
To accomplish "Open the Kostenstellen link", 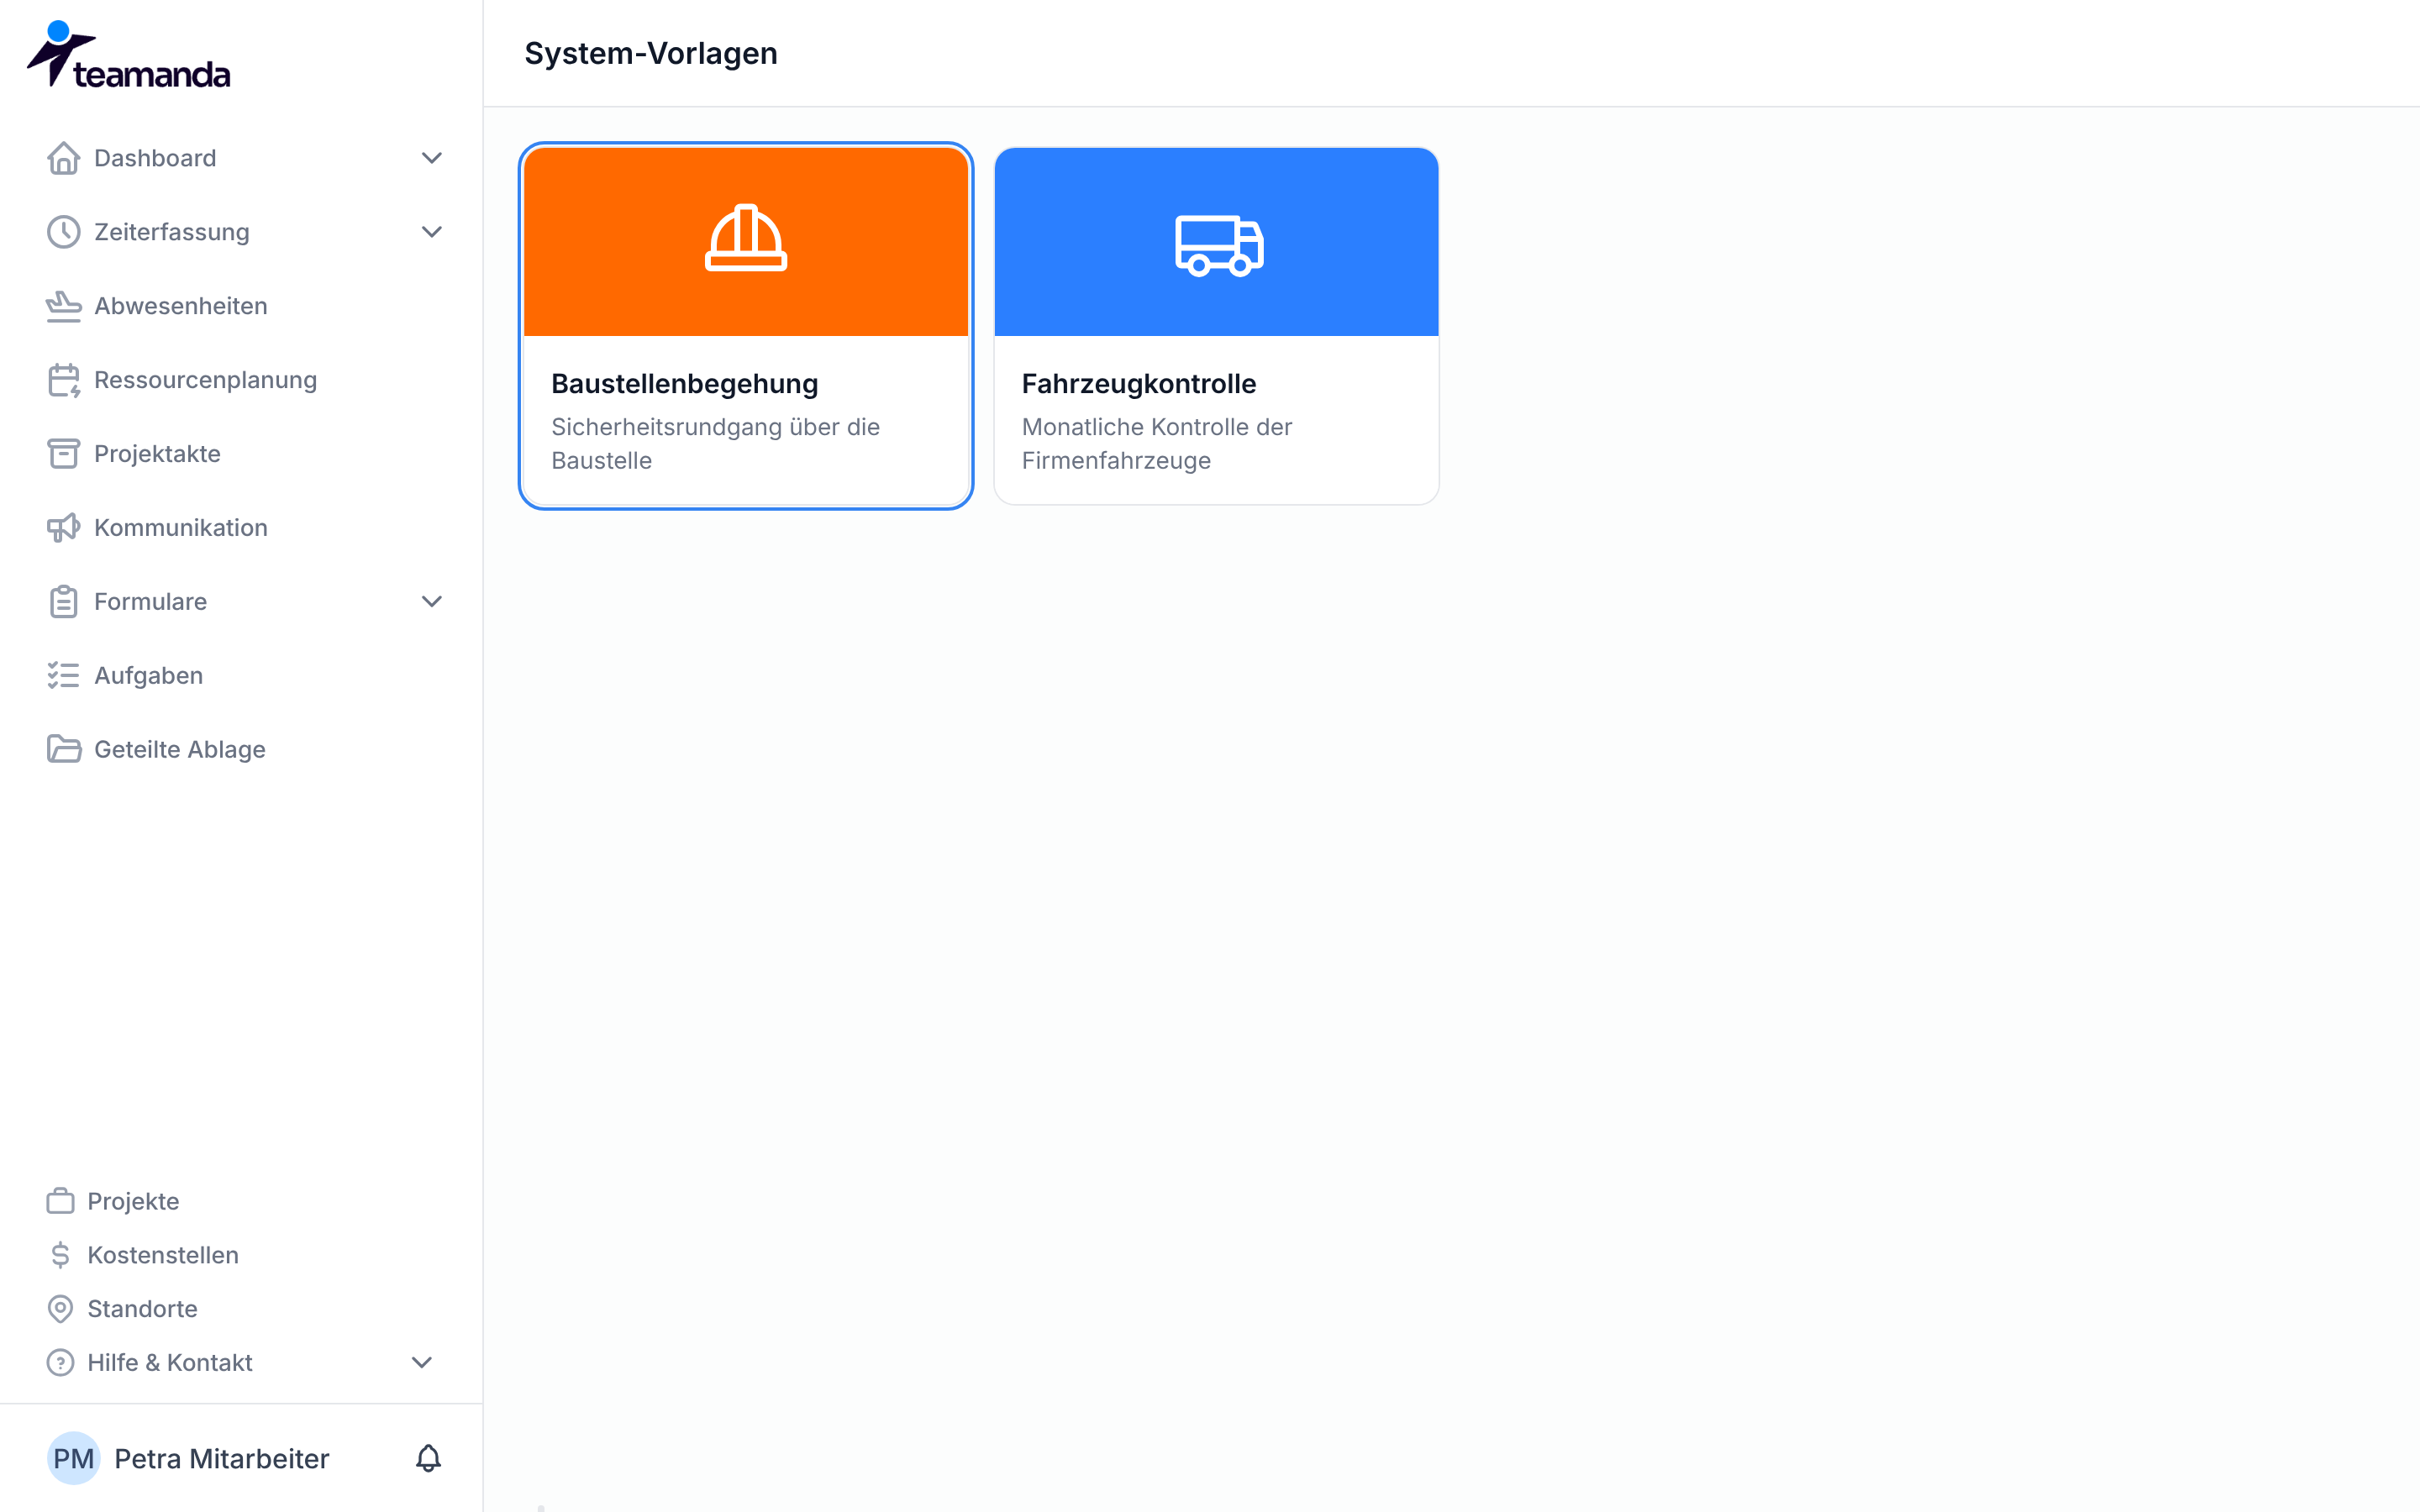I will [163, 1255].
